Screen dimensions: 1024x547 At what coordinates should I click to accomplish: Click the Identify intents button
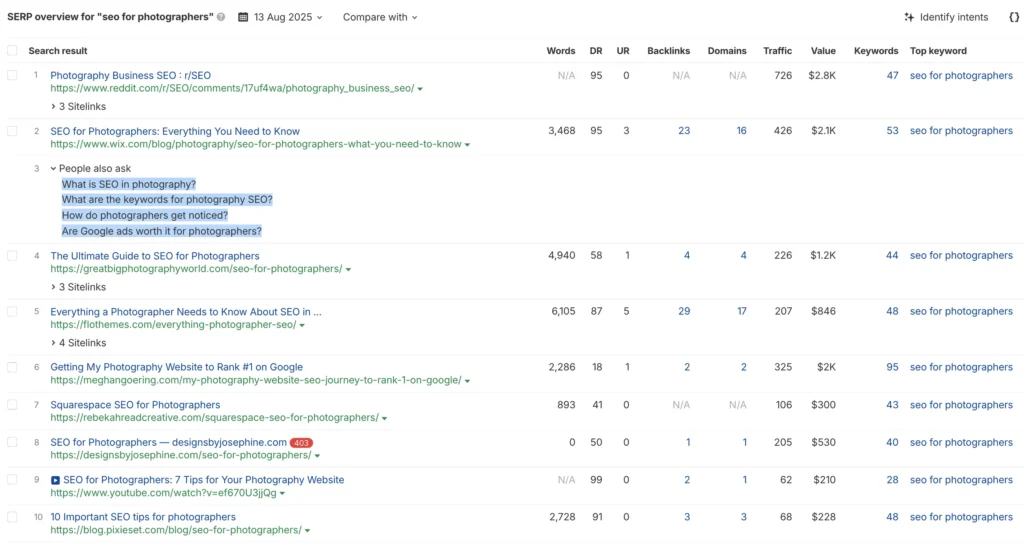(x=946, y=17)
